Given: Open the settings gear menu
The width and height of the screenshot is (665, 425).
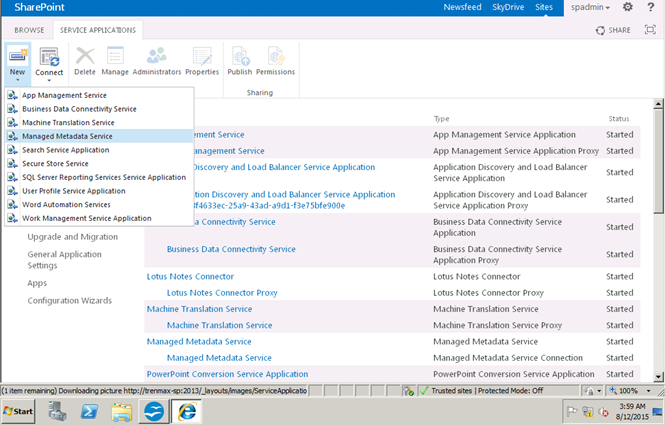Looking at the screenshot, I should click(x=628, y=7).
